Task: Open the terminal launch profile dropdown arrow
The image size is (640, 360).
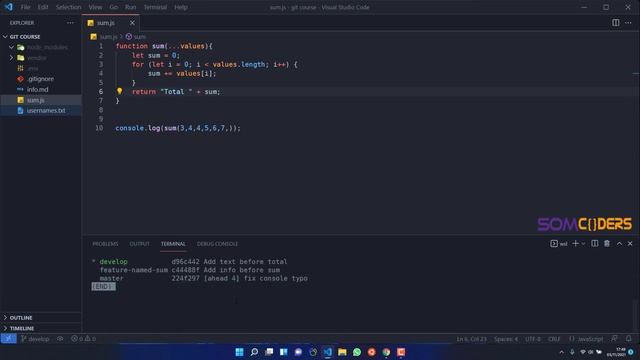Action: (x=583, y=244)
